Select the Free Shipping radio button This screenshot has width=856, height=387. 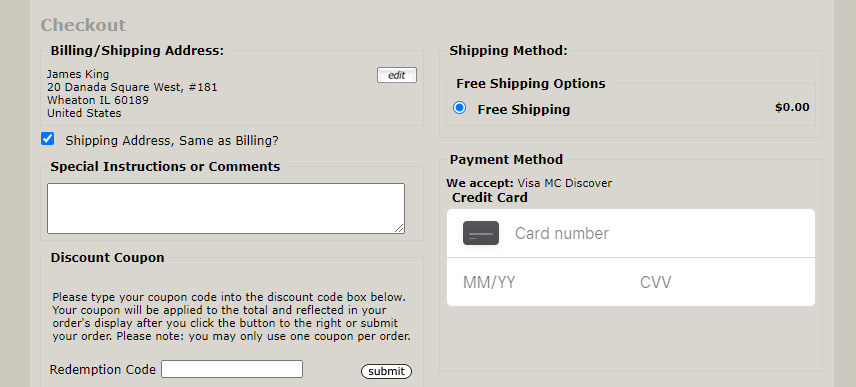point(460,108)
